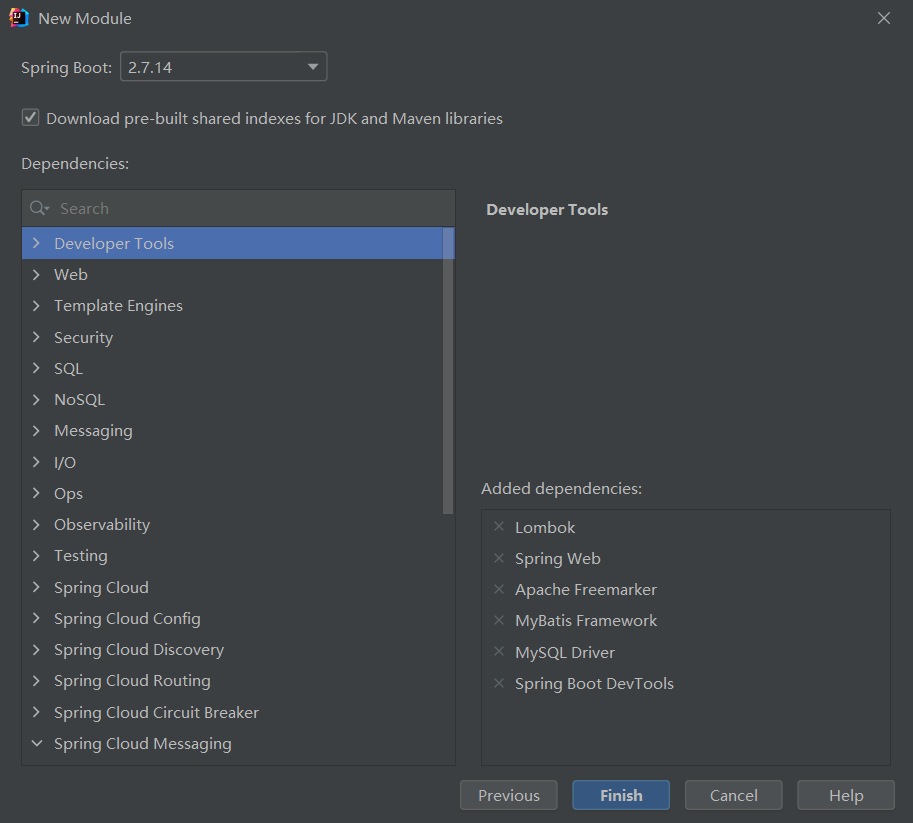Focus the dependencies Search field

[238, 208]
